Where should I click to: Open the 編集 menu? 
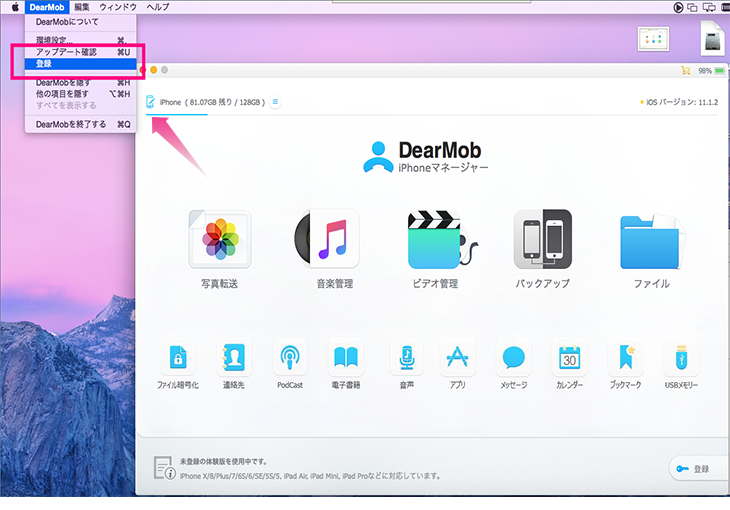[x=82, y=7]
